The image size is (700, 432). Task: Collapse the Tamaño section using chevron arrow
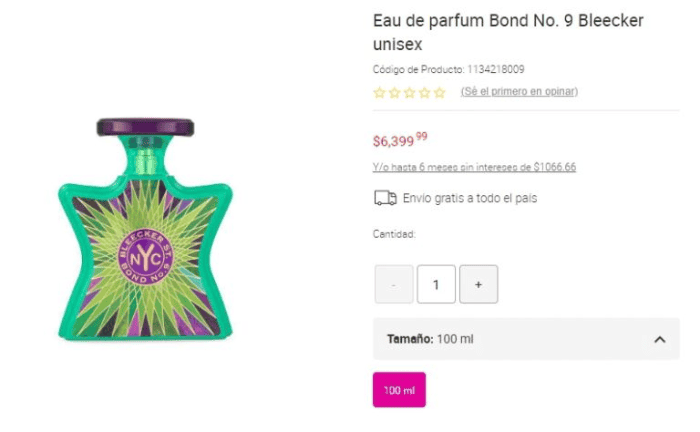(x=659, y=340)
